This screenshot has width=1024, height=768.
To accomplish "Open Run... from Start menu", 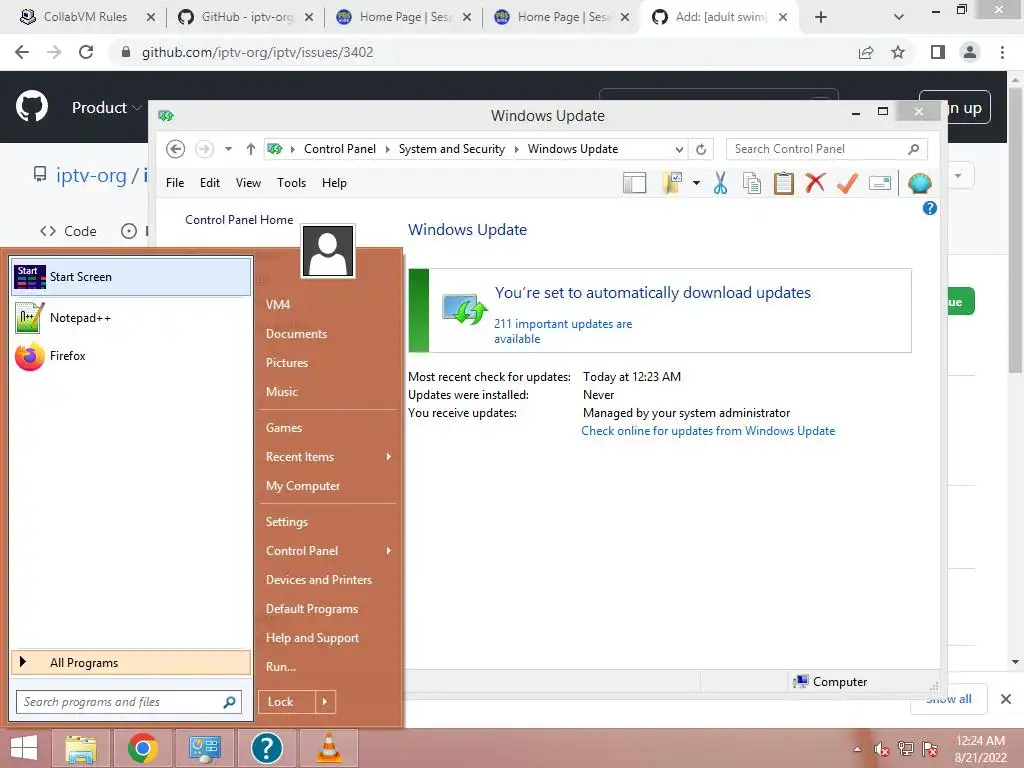I will [x=281, y=667].
